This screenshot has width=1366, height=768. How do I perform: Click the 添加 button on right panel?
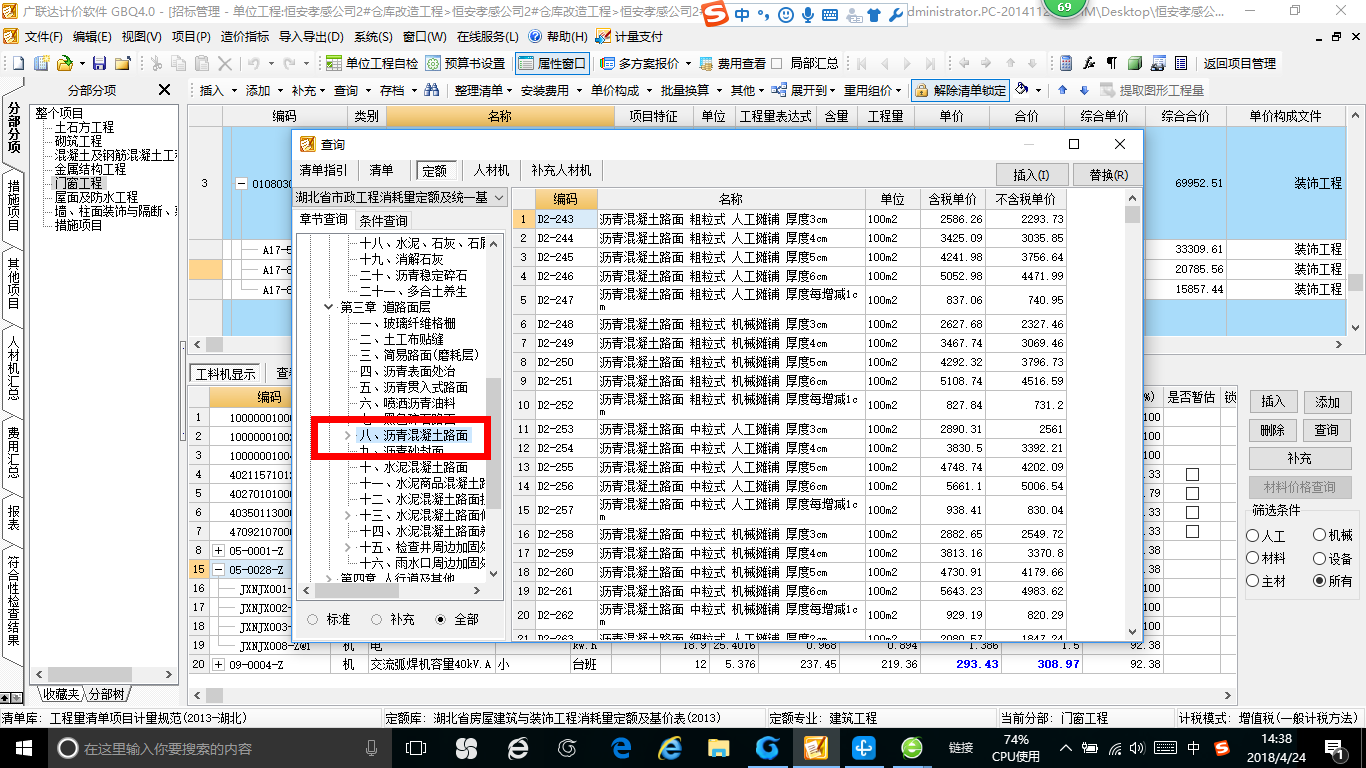(1327, 402)
